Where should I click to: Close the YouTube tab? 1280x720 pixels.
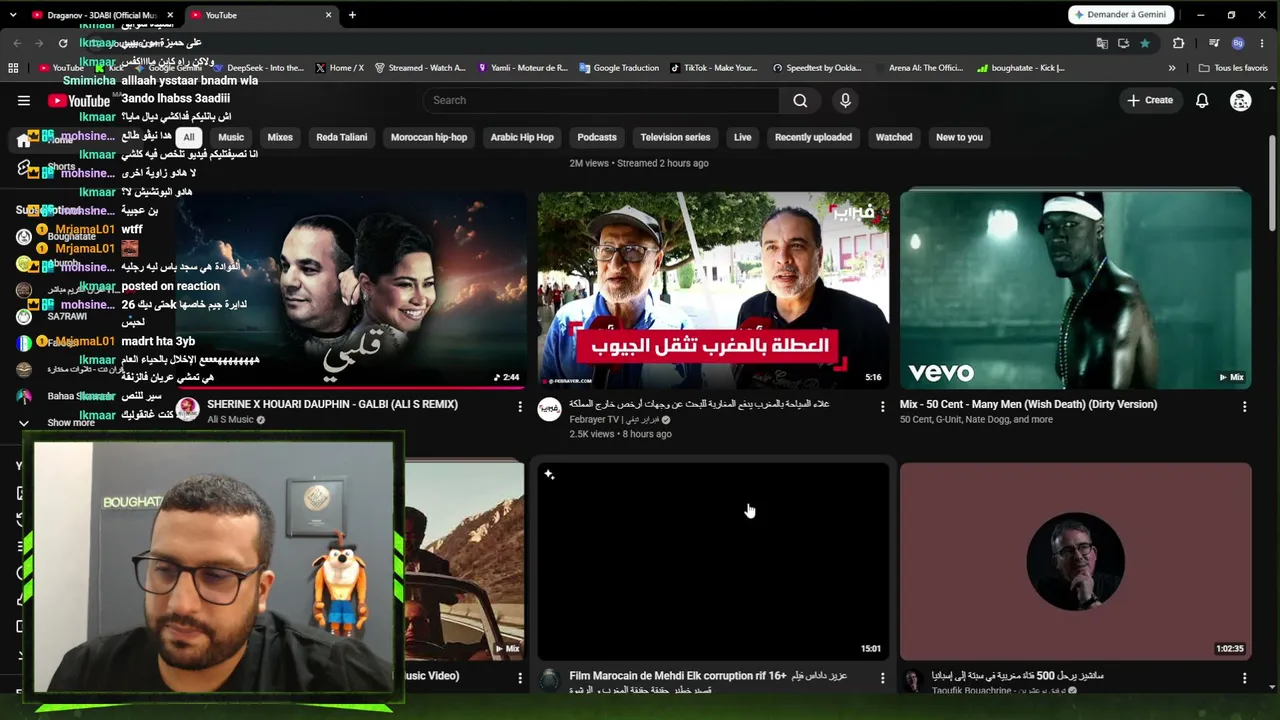click(x=328, y=15)
